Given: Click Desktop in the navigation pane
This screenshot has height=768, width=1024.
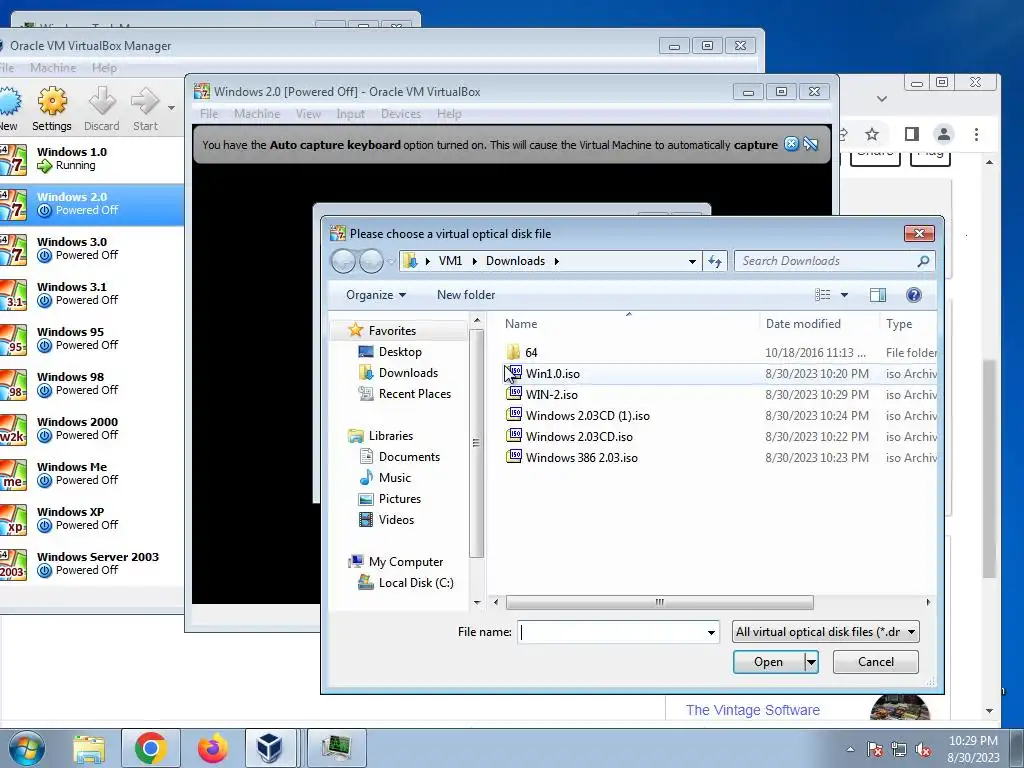Looking at the screenshot, I should (x=400, y=351).
